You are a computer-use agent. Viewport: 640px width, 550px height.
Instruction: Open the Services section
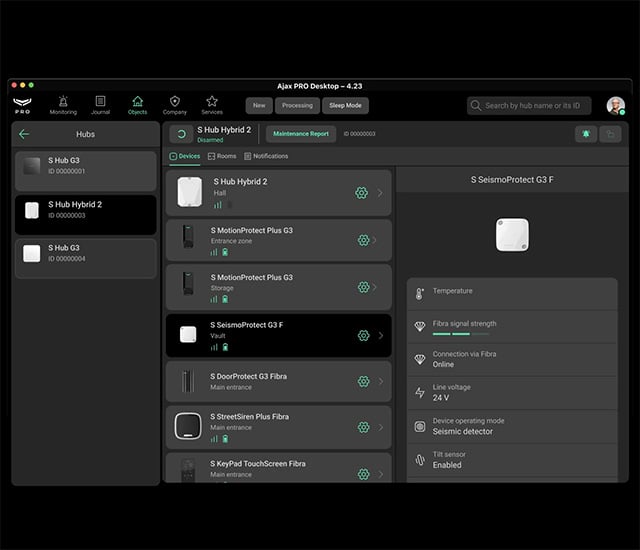coord(212,105)
